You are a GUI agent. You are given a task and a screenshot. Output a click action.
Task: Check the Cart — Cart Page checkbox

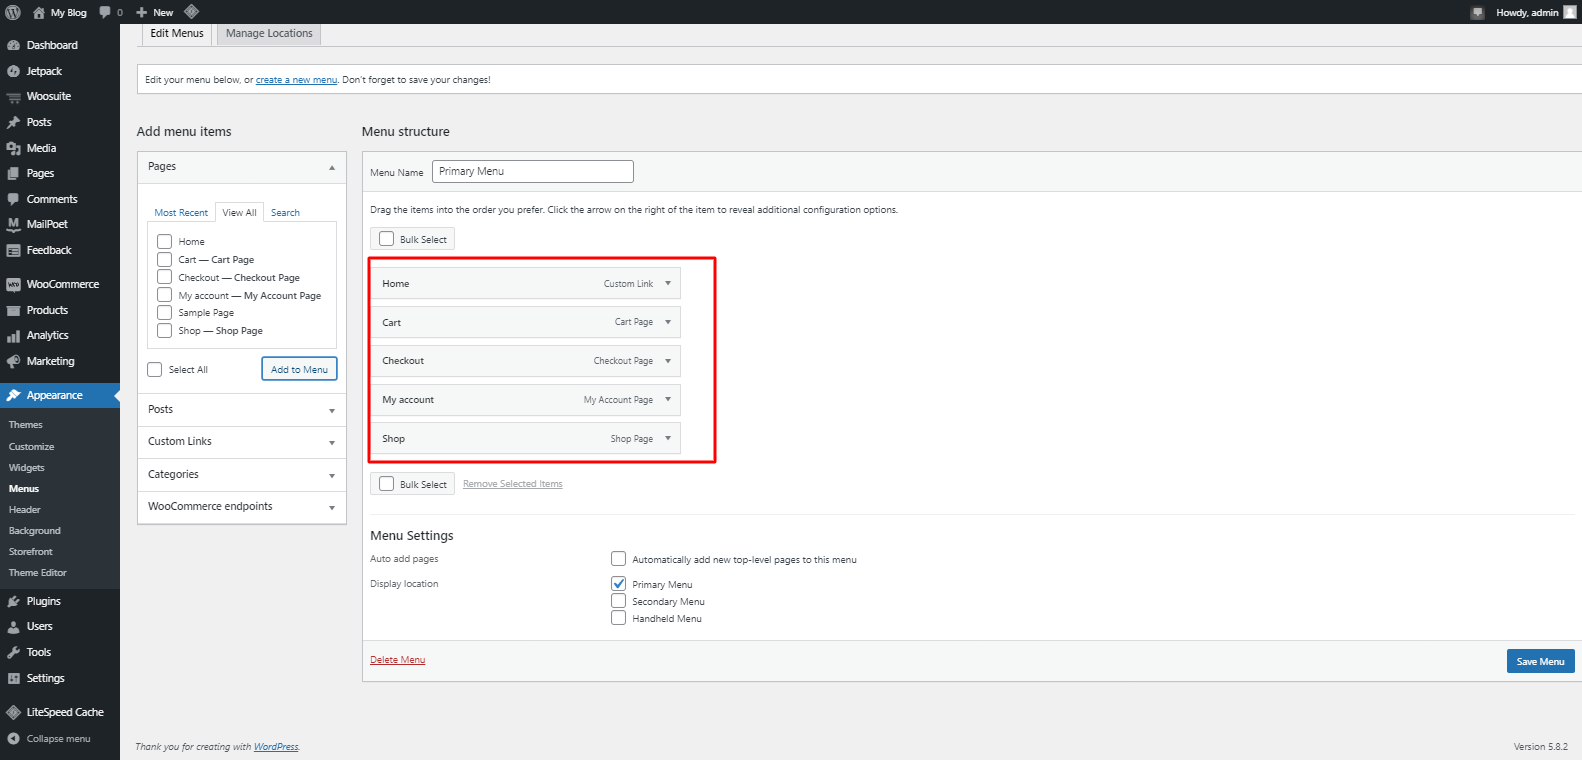pyautogui.click(x=165, y=259)
